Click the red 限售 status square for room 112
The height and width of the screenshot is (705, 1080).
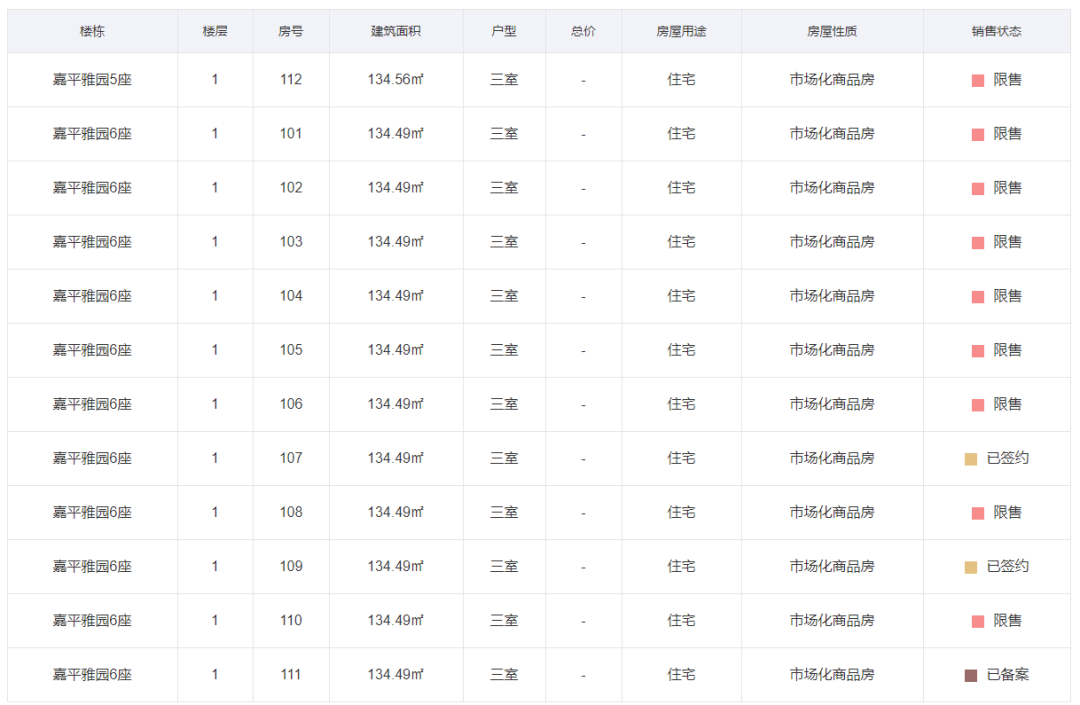pos(978,80)
